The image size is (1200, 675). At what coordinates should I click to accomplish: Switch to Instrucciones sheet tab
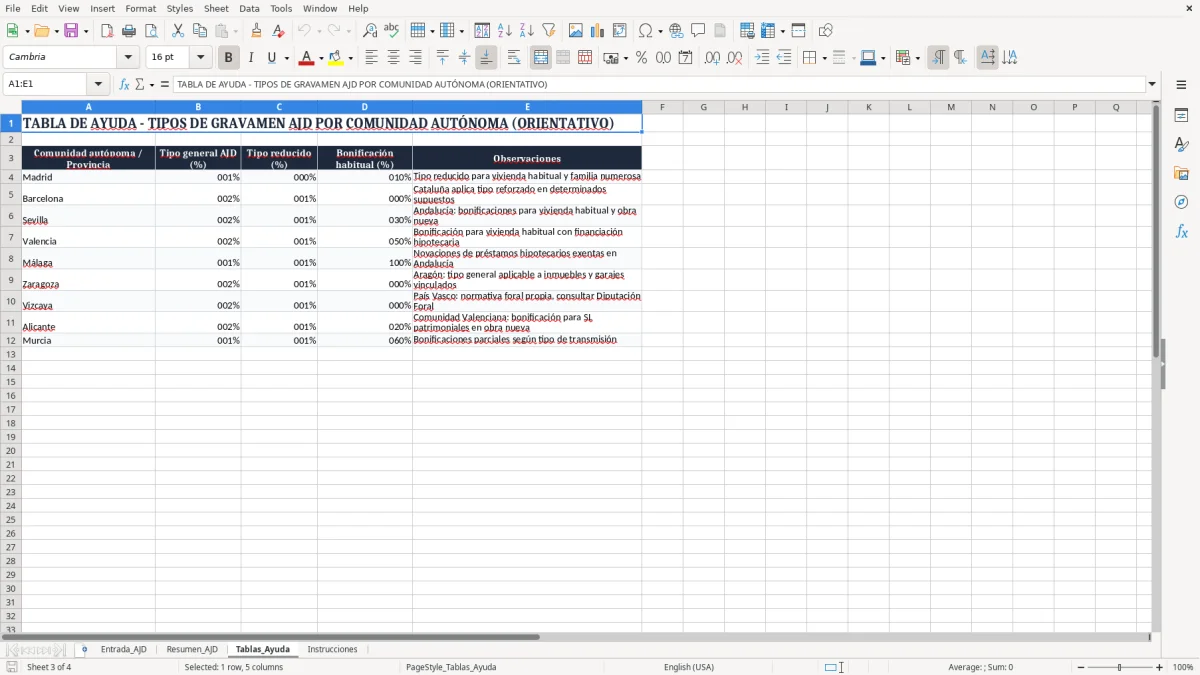[x=332, y=649]
